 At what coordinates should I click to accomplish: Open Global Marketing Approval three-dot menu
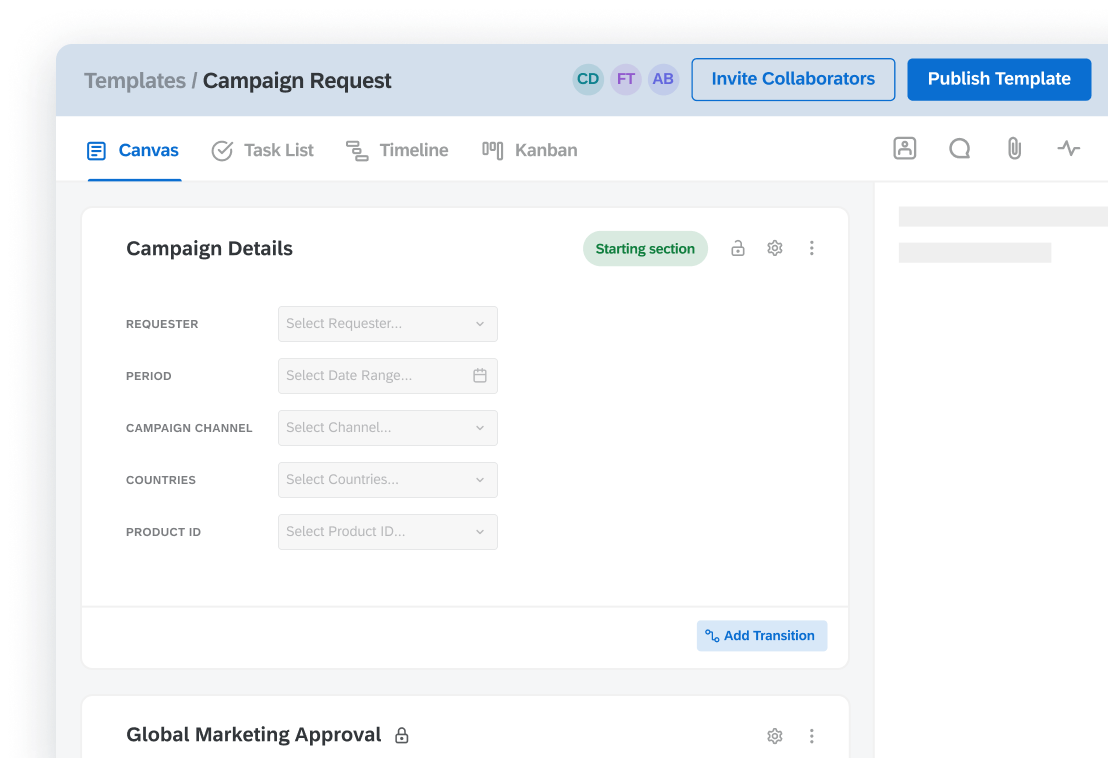811,736
